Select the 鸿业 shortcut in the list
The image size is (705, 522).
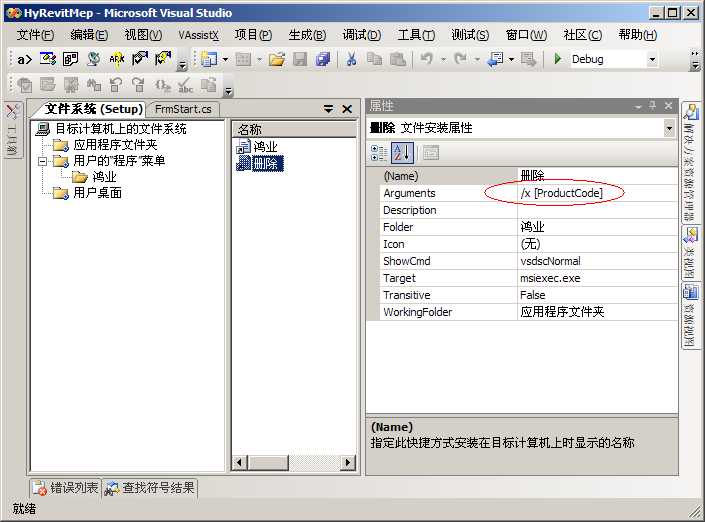pos(265,147)
